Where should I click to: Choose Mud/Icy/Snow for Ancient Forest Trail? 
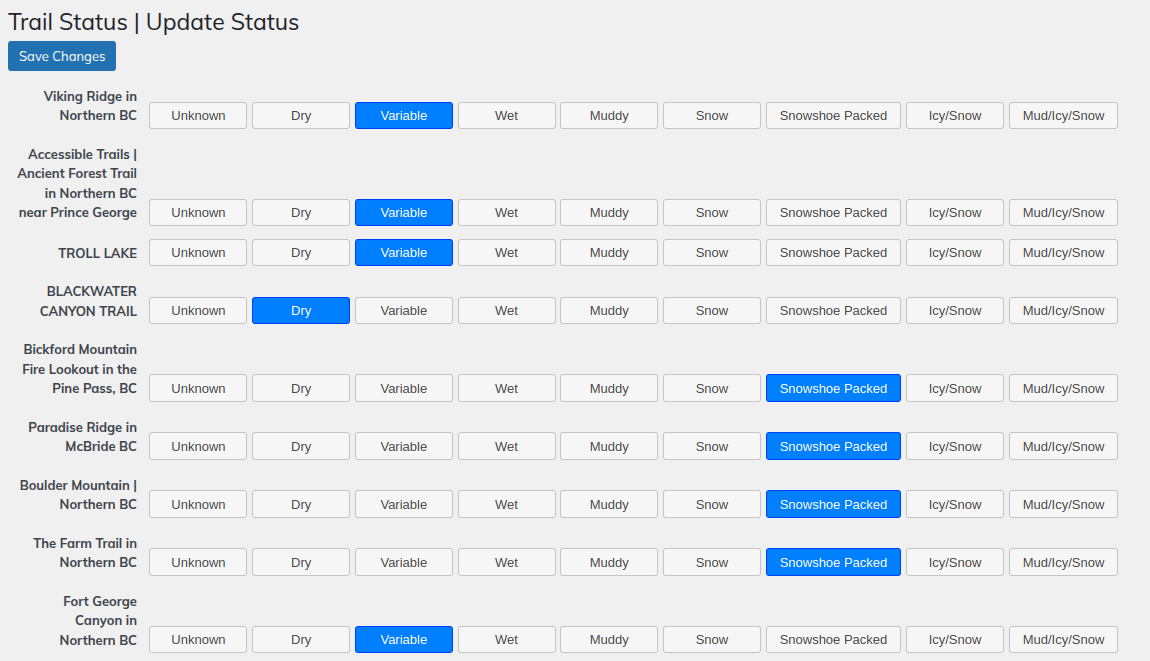[x=1063, y=213]
